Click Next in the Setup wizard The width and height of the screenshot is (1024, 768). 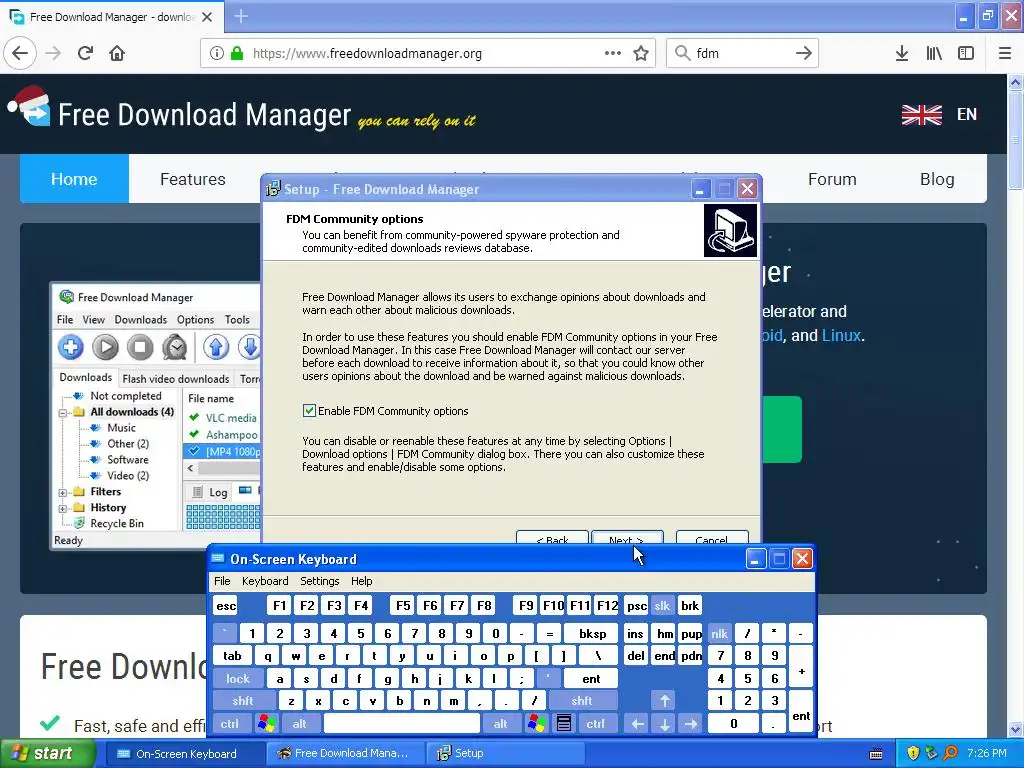click(x=627, y=538)
